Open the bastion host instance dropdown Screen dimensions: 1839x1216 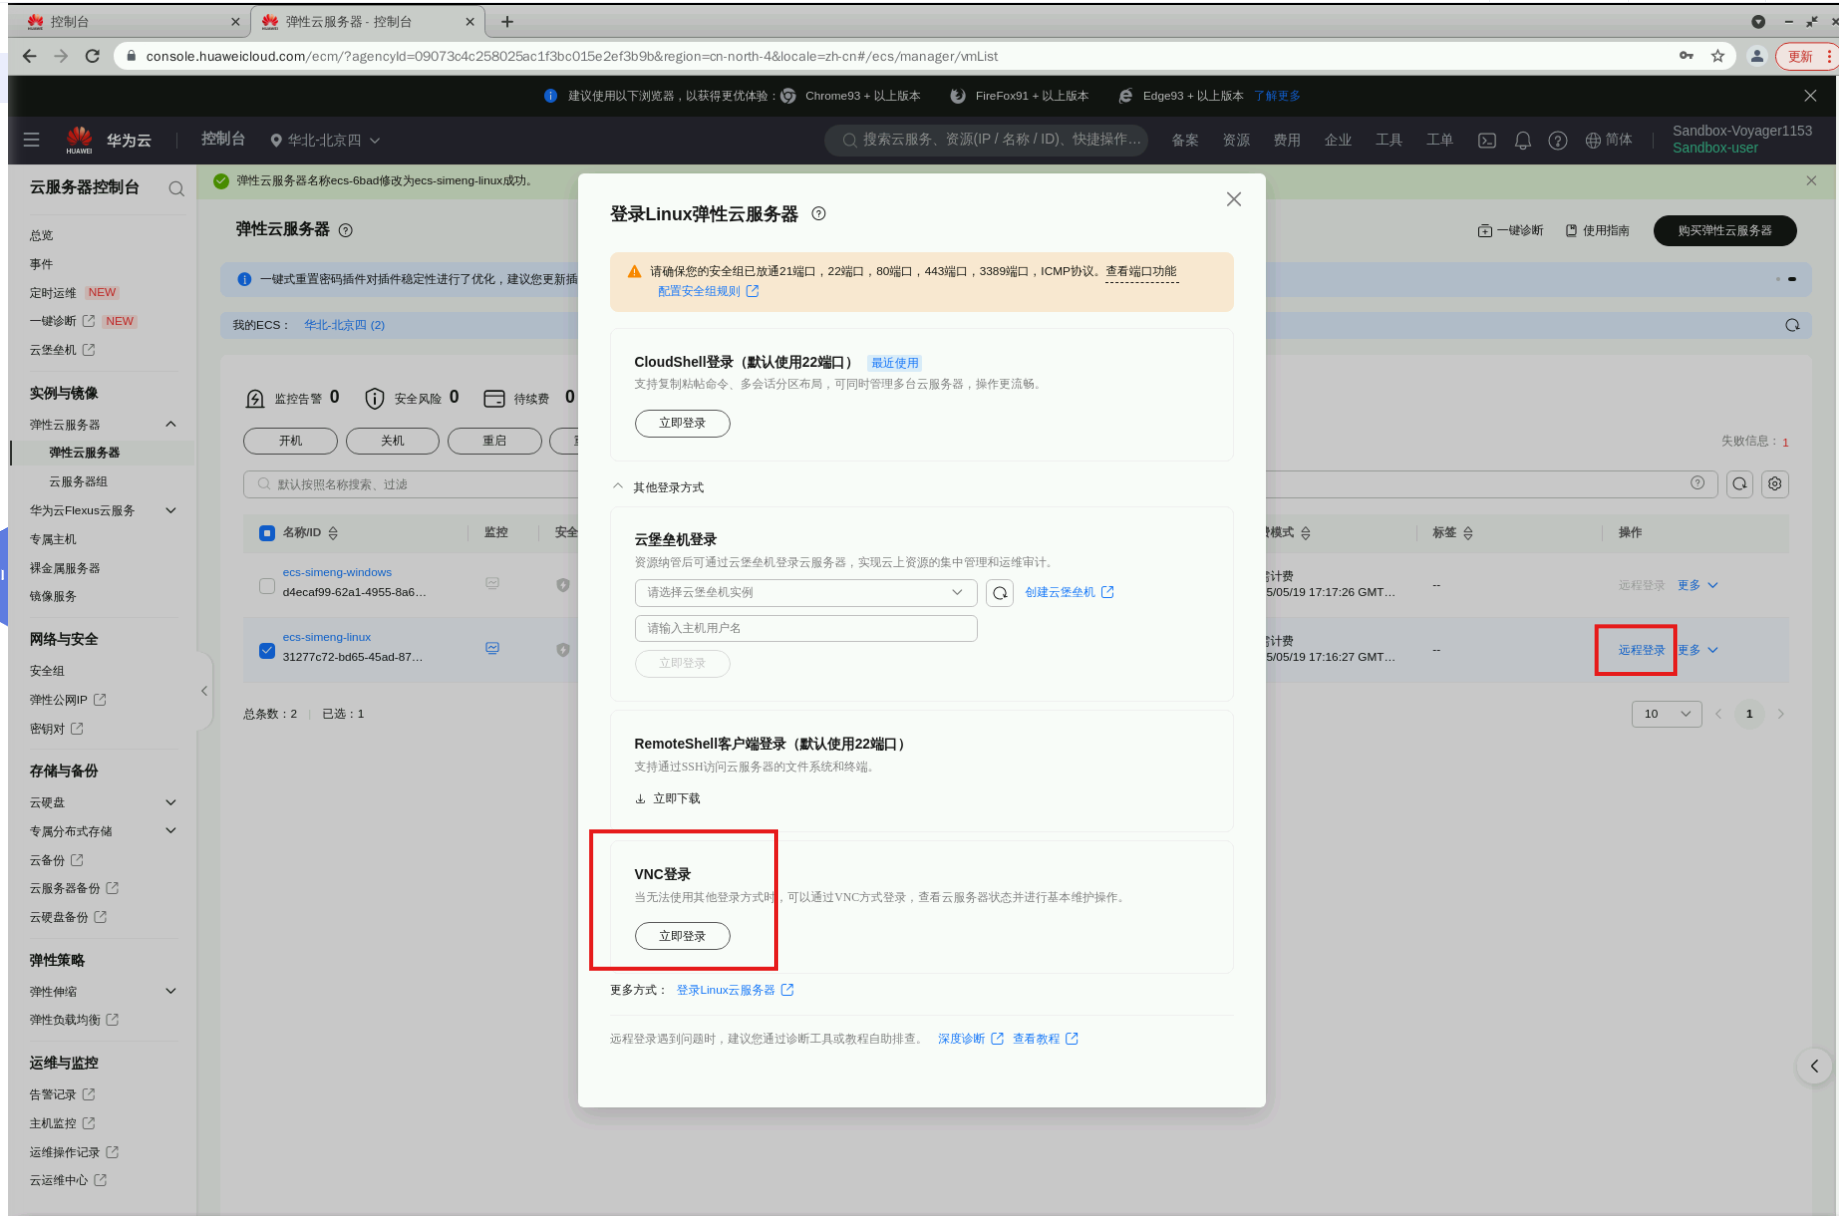pos(805,593)
